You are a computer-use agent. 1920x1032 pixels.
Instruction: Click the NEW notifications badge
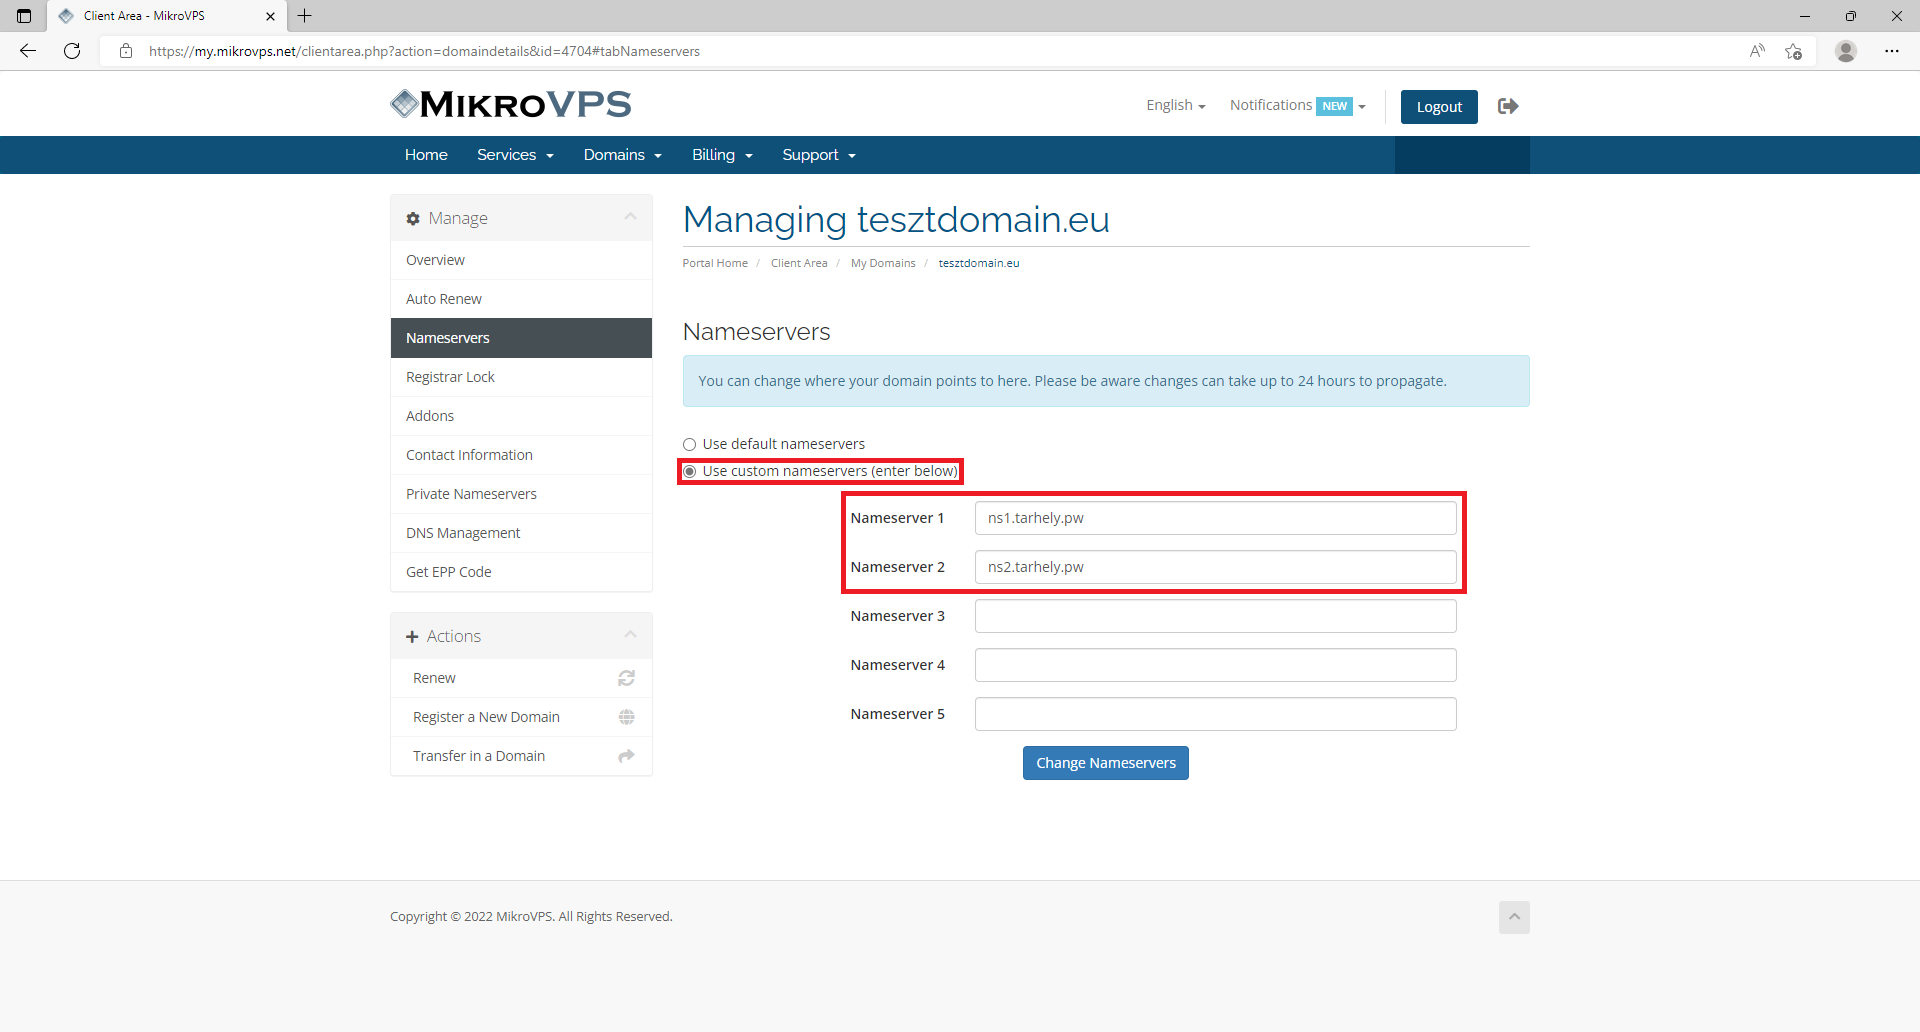[x=1334, y=106]
